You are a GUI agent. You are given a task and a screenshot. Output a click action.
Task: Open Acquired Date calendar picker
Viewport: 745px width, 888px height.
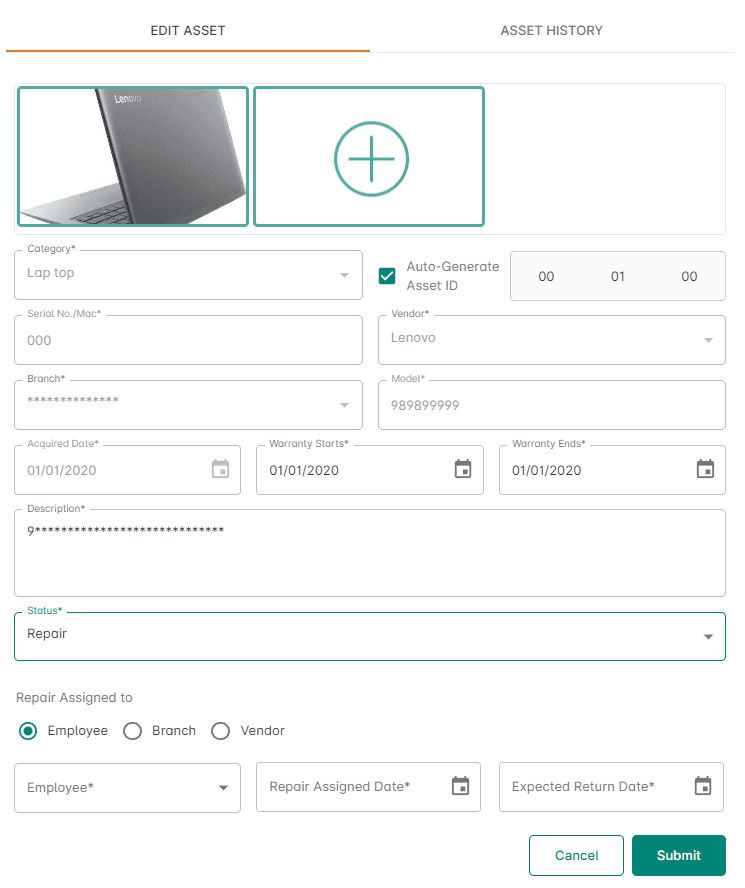220,469
